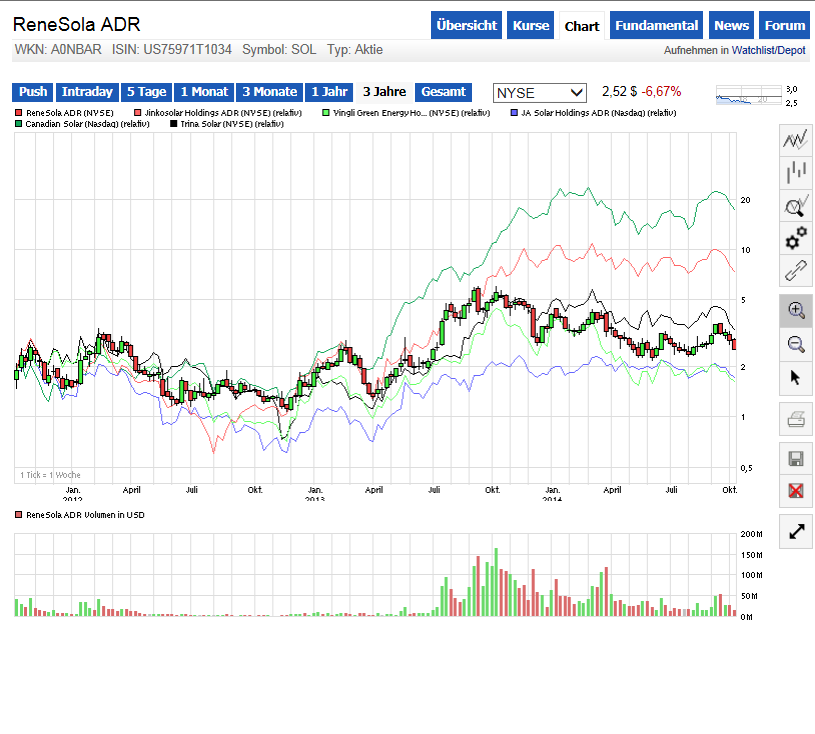Select the zoom out tool
Image resolution: width=815 pixels, height=734 pixels.
[796, 344]
